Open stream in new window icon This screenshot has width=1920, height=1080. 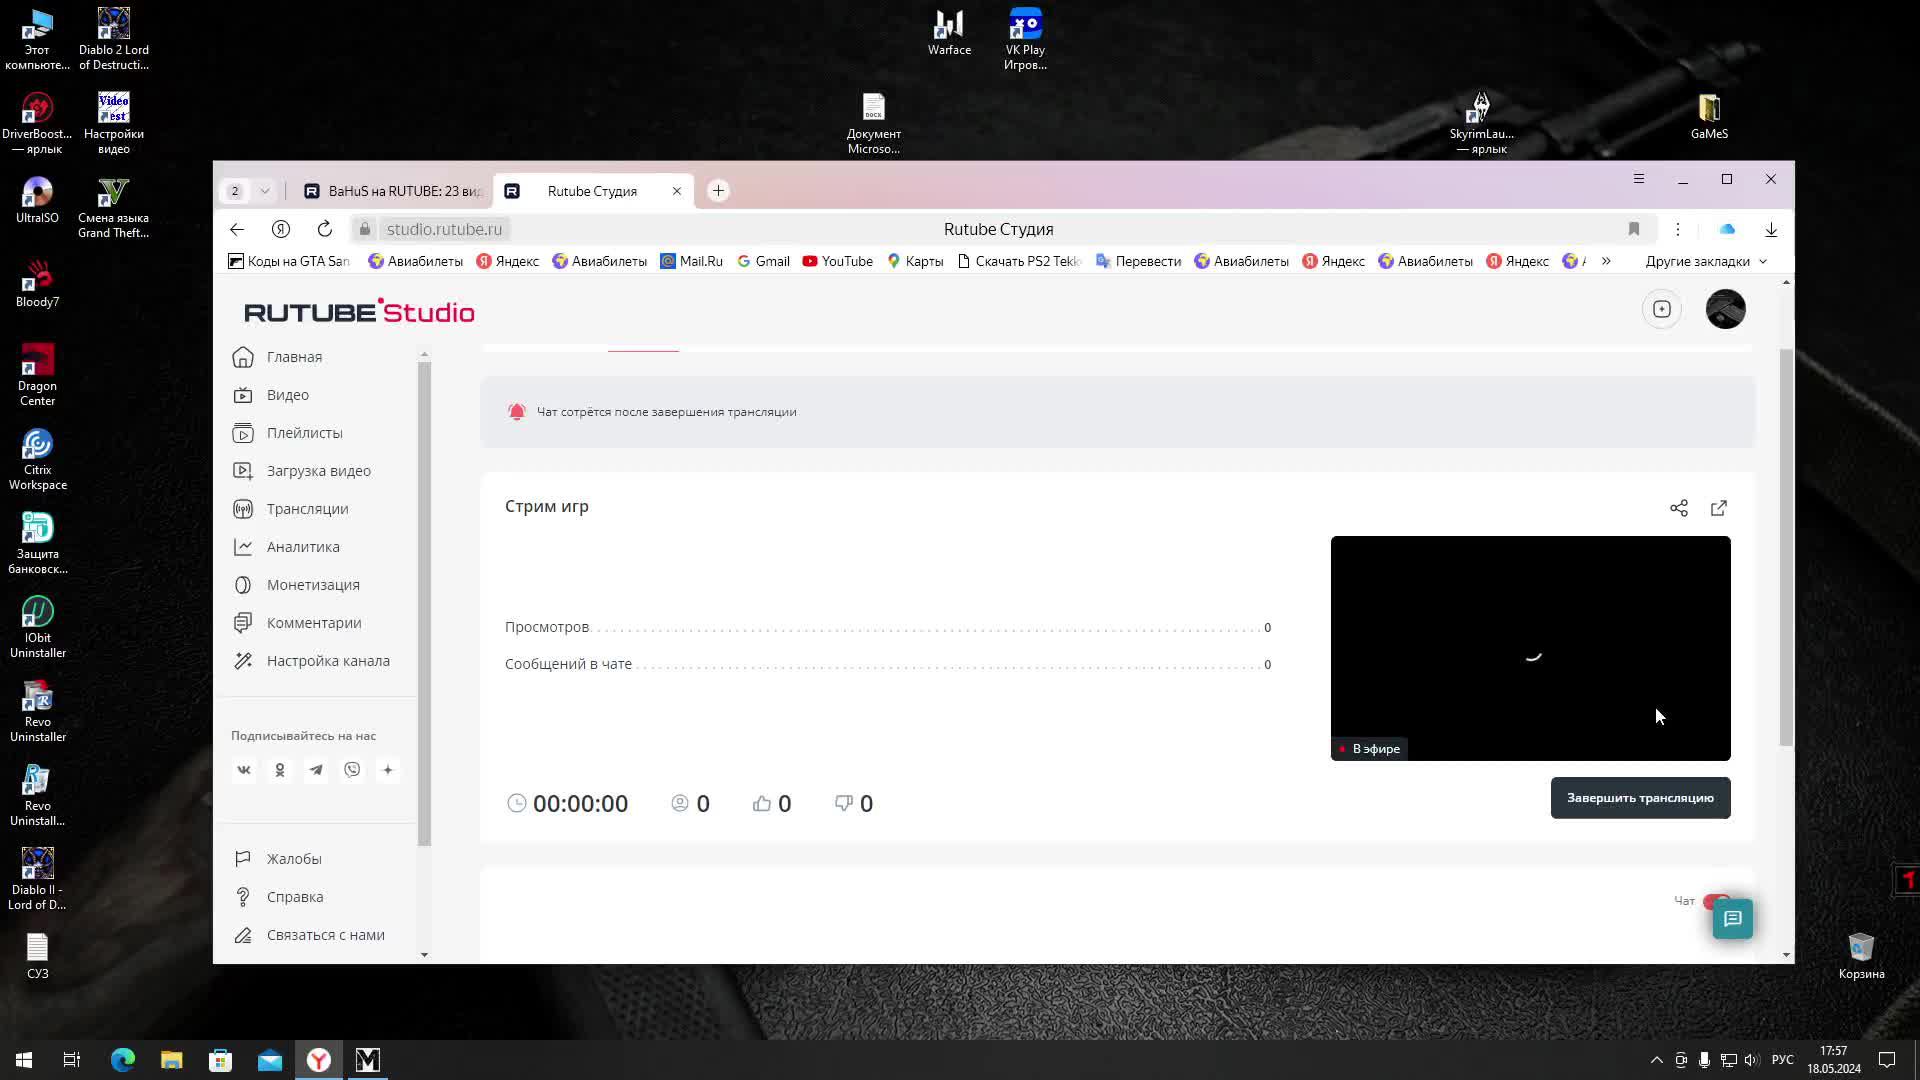tap(1719, 508)
